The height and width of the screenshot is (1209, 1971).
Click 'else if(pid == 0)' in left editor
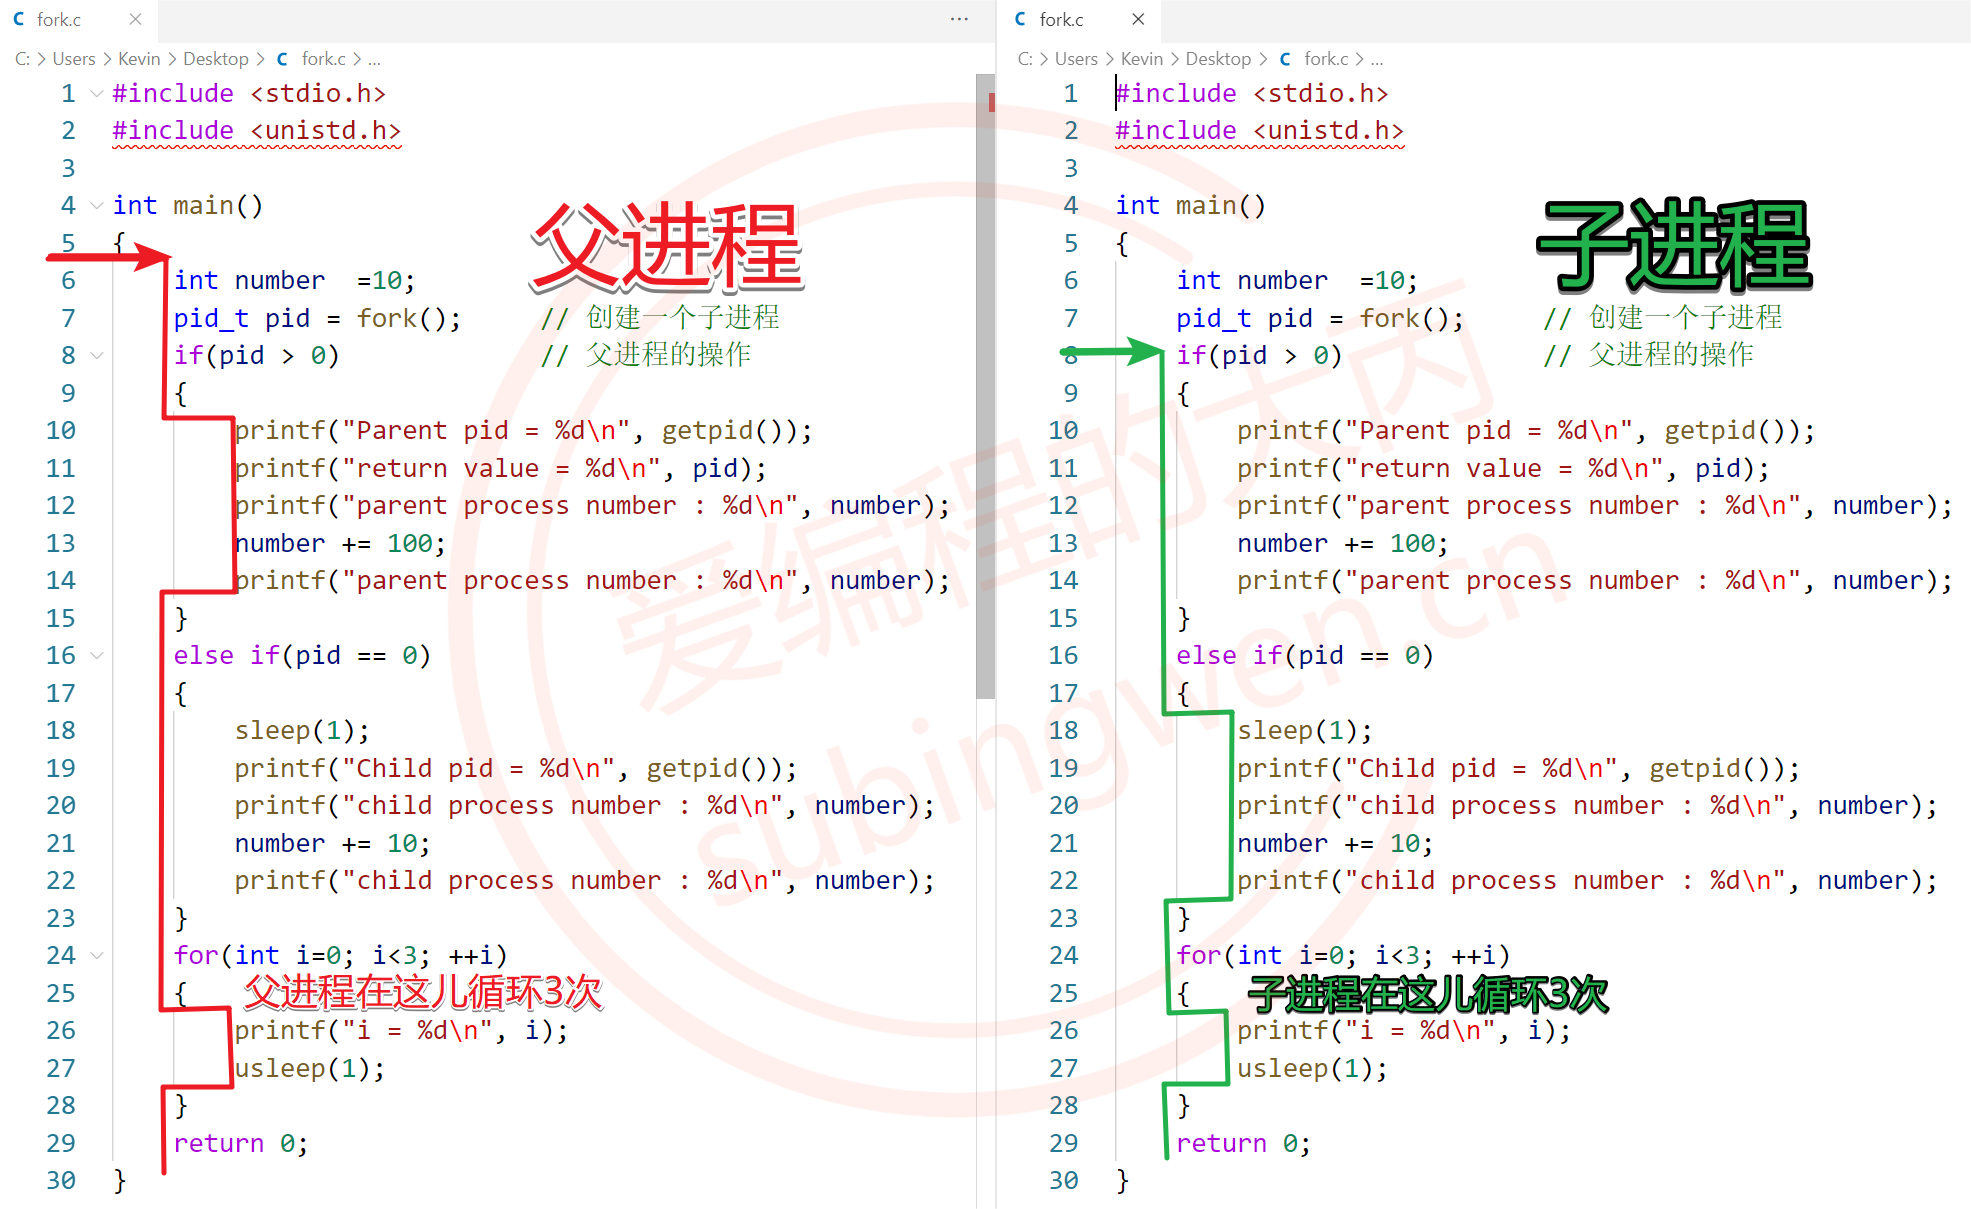click(302, 655)
